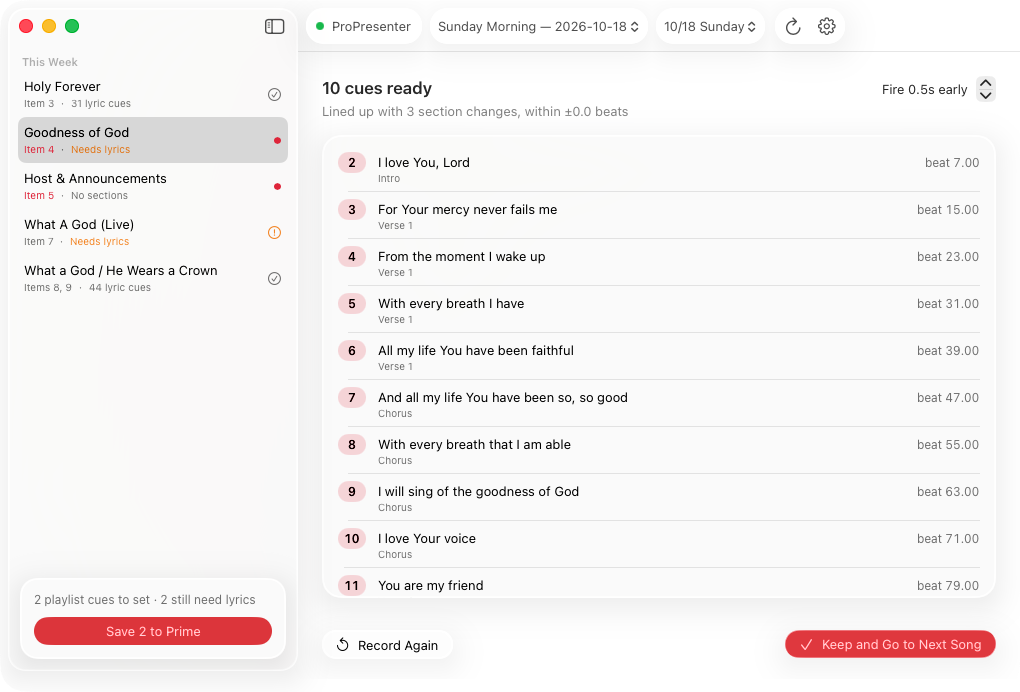
Task: Select Holy Forever in the sidebar
Action: click(x=153, y=94)
